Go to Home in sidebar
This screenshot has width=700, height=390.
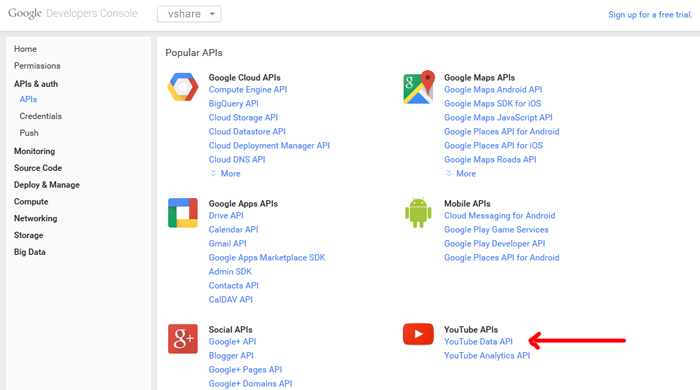tap(25, 49)
